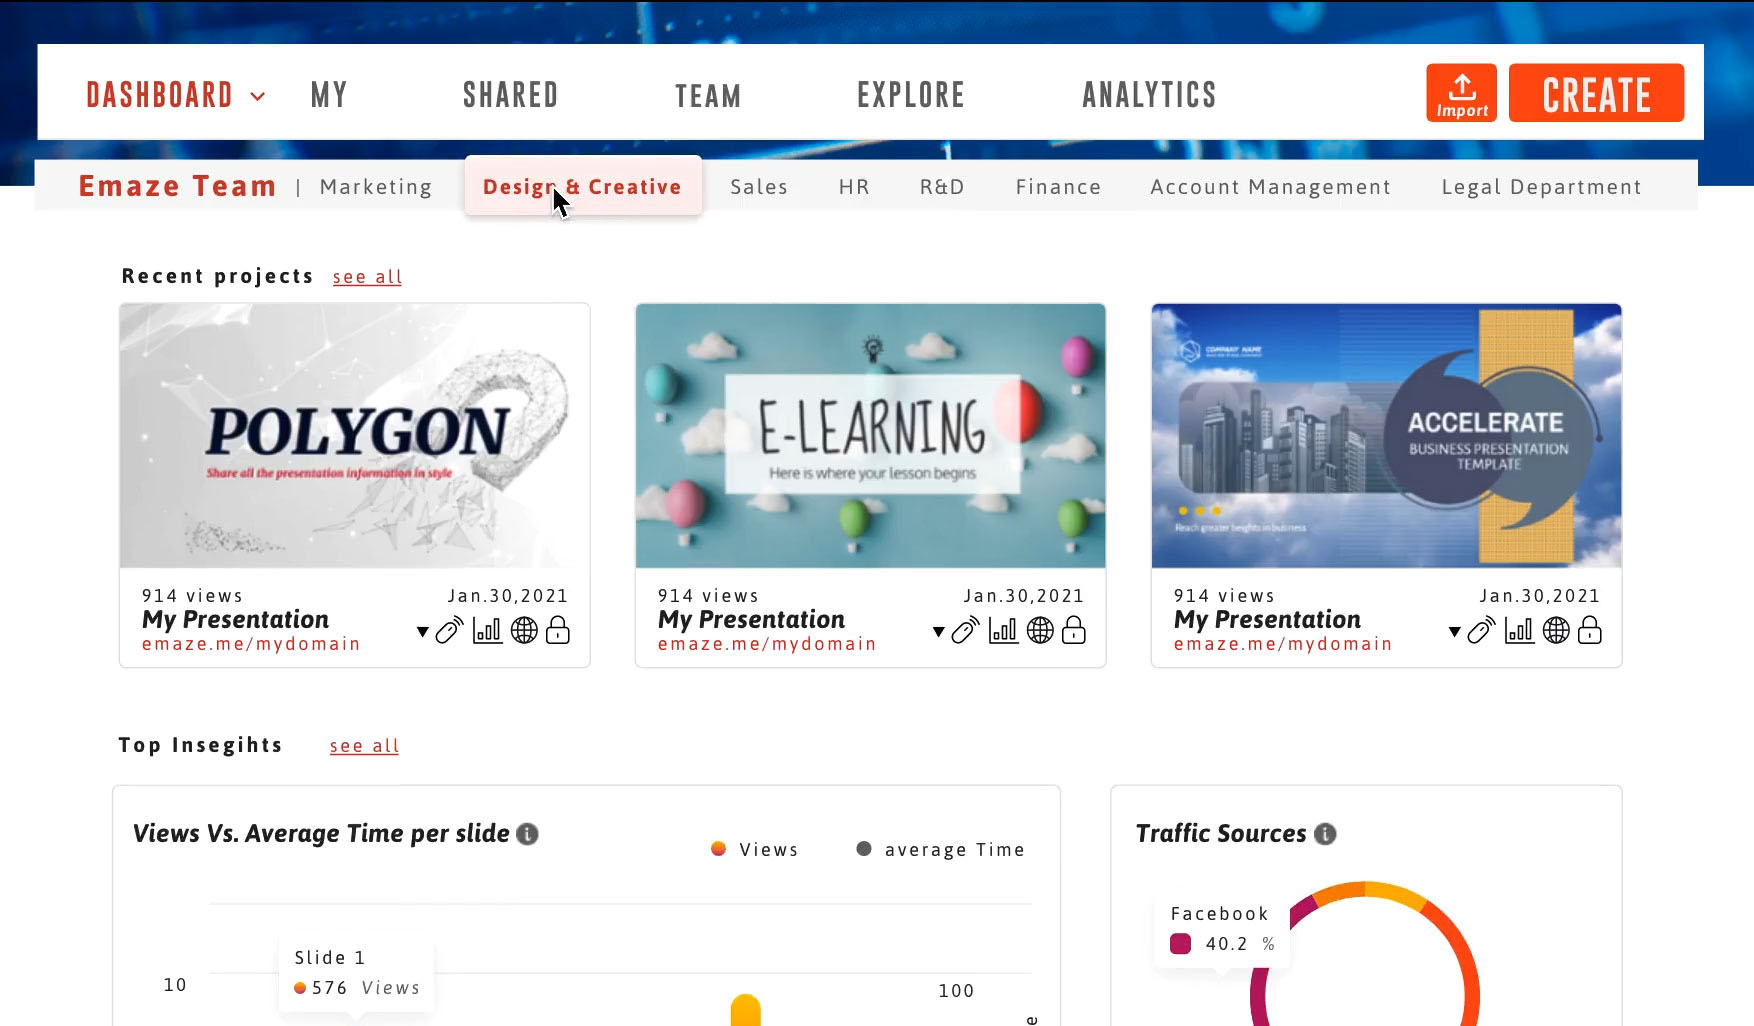This screenshot has width=1754, height=1026.
Task: Click the globe icon on E-Learning card
Action: point(1040,630)
